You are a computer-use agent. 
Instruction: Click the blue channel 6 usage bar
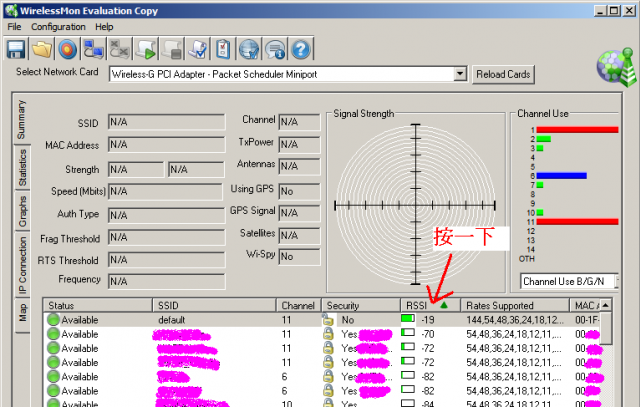click(x=561, y=176)
